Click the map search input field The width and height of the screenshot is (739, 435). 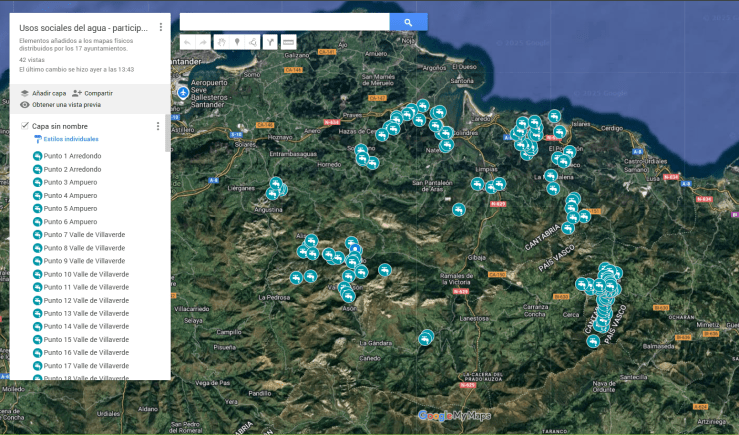click(284, 22)
